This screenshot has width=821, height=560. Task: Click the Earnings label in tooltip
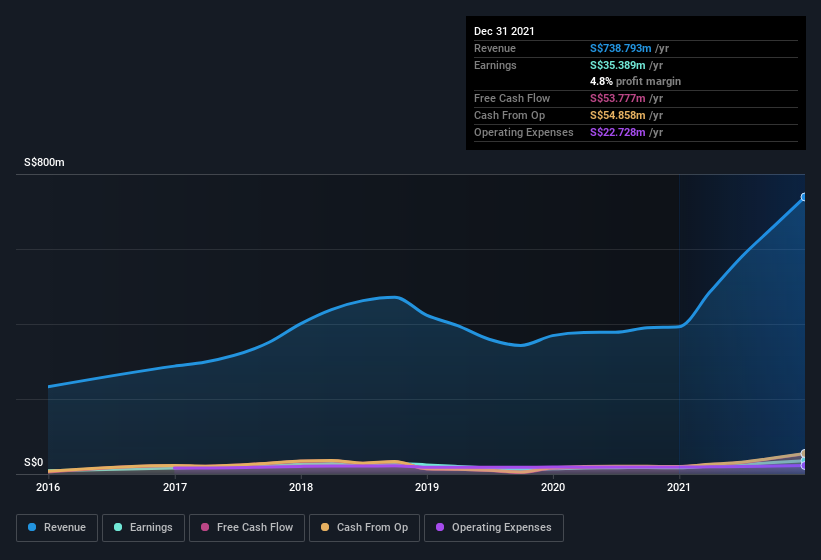click(495, 65)
